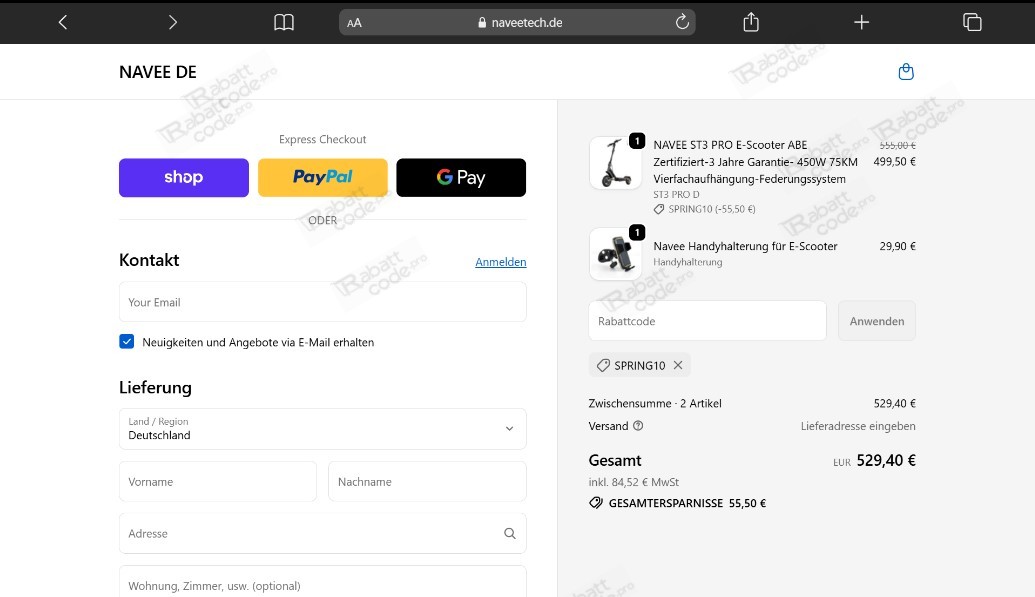Pay with Shop Pay express button

tap(184, 178)
